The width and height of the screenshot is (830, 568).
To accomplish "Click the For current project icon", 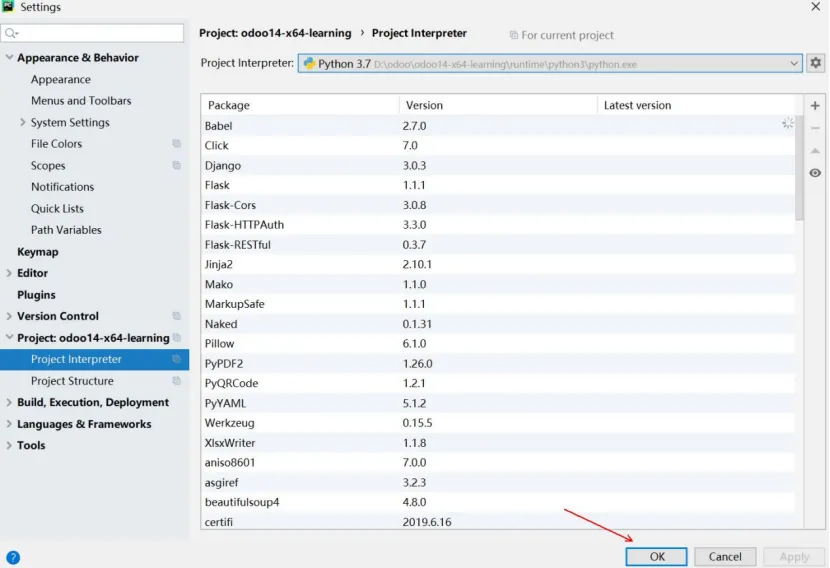I will pos(513,35).
